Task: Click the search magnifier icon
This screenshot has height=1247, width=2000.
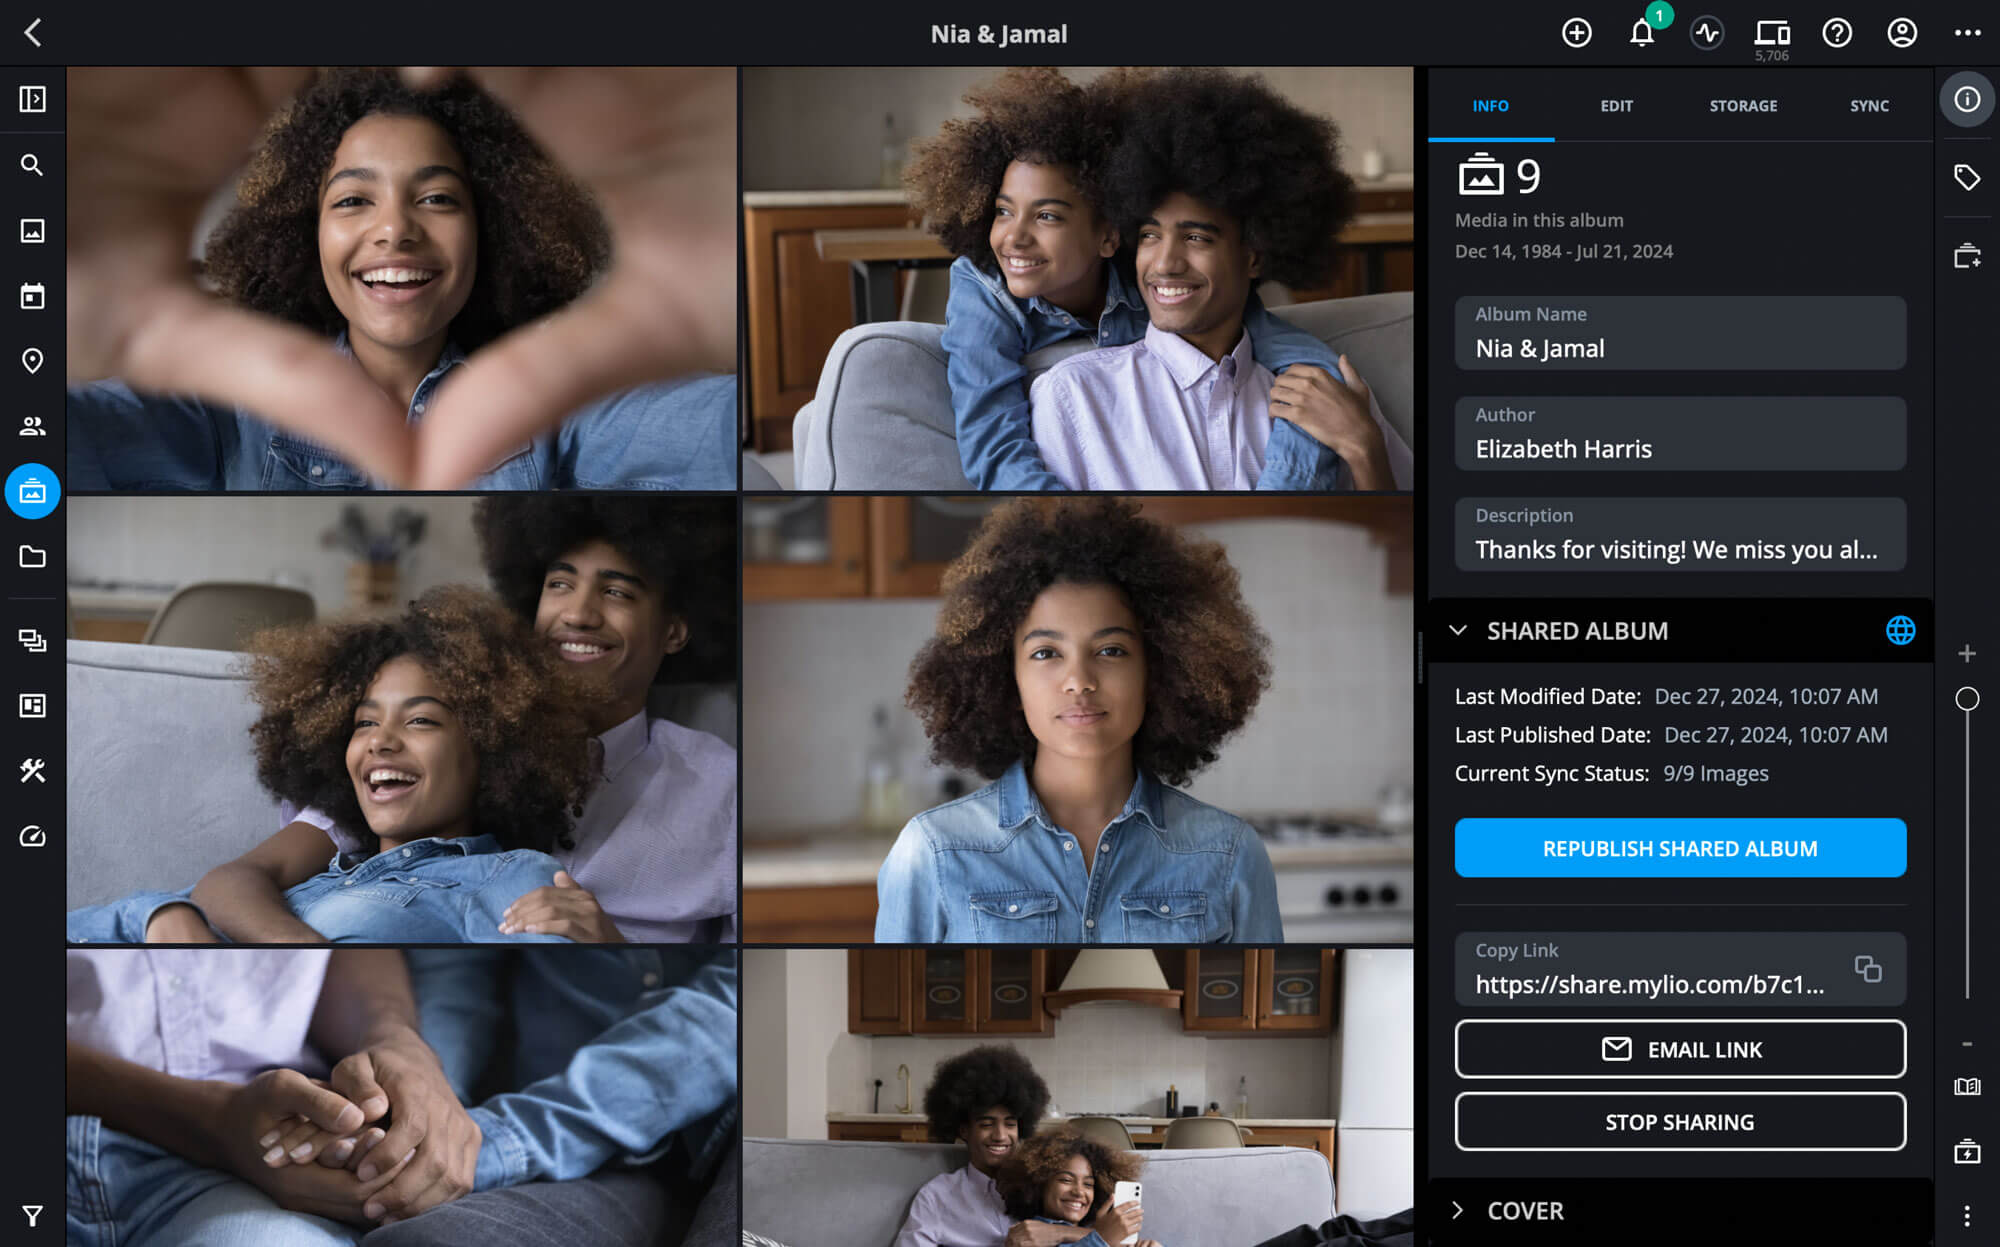Action: tap(32, 165)
